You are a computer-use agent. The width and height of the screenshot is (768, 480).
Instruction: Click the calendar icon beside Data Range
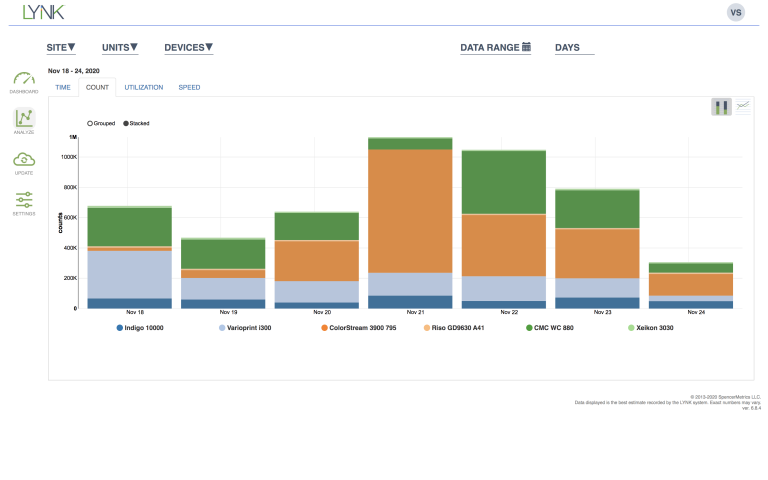(x=527, y=47)
